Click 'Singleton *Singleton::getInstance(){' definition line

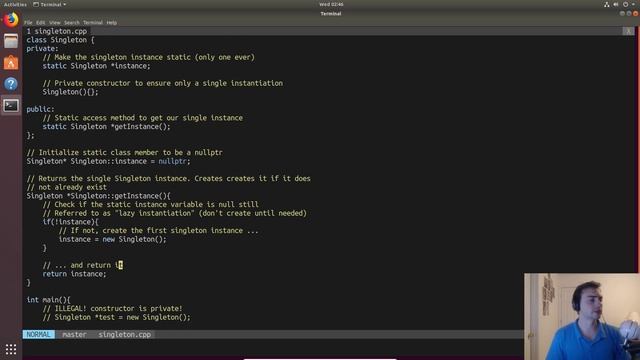tap(99, 196)
